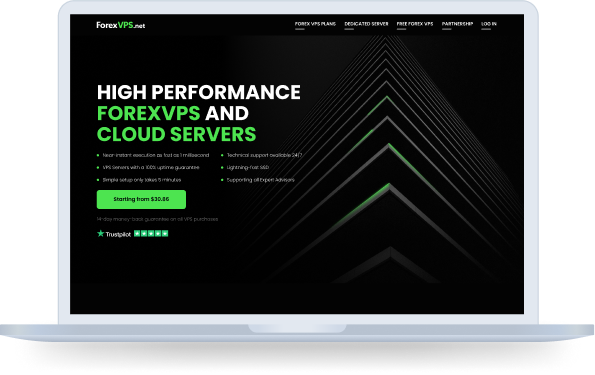
Task: Click the third Trustpilot rating star
Action: (x=151, y=233)
